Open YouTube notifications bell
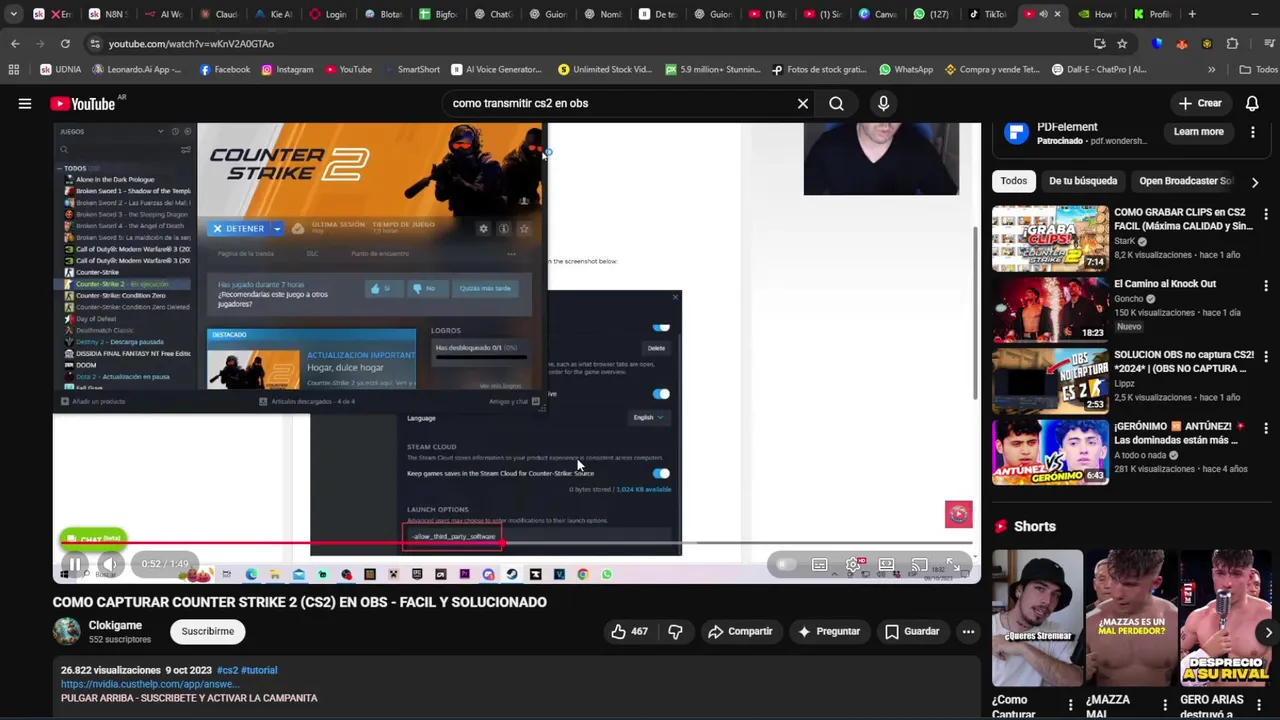The image size is (1280, 720). [1252, 103]
